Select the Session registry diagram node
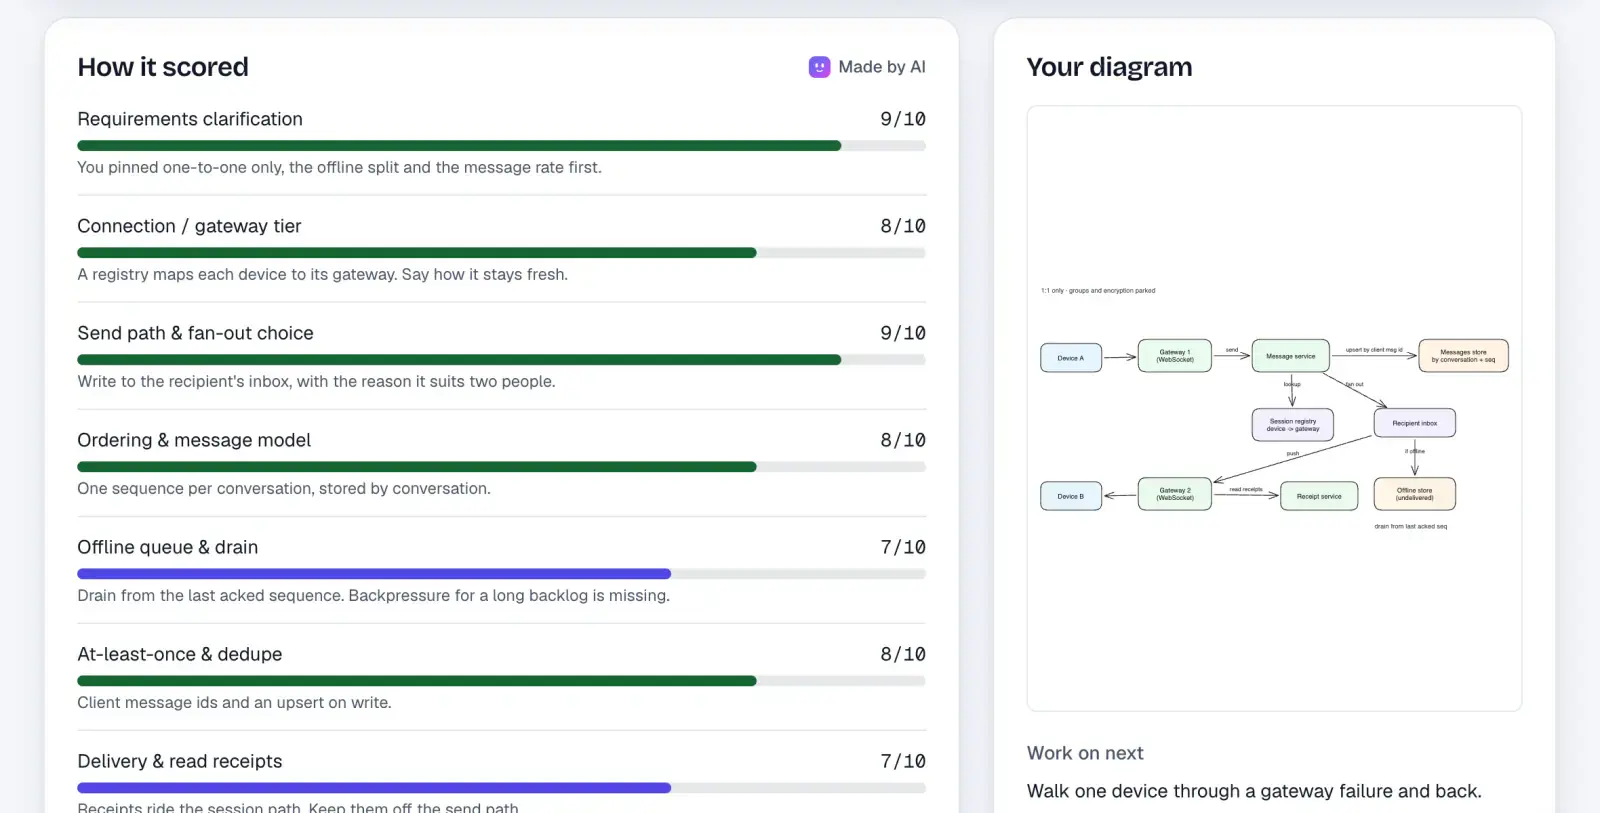 coord(1293,425)
